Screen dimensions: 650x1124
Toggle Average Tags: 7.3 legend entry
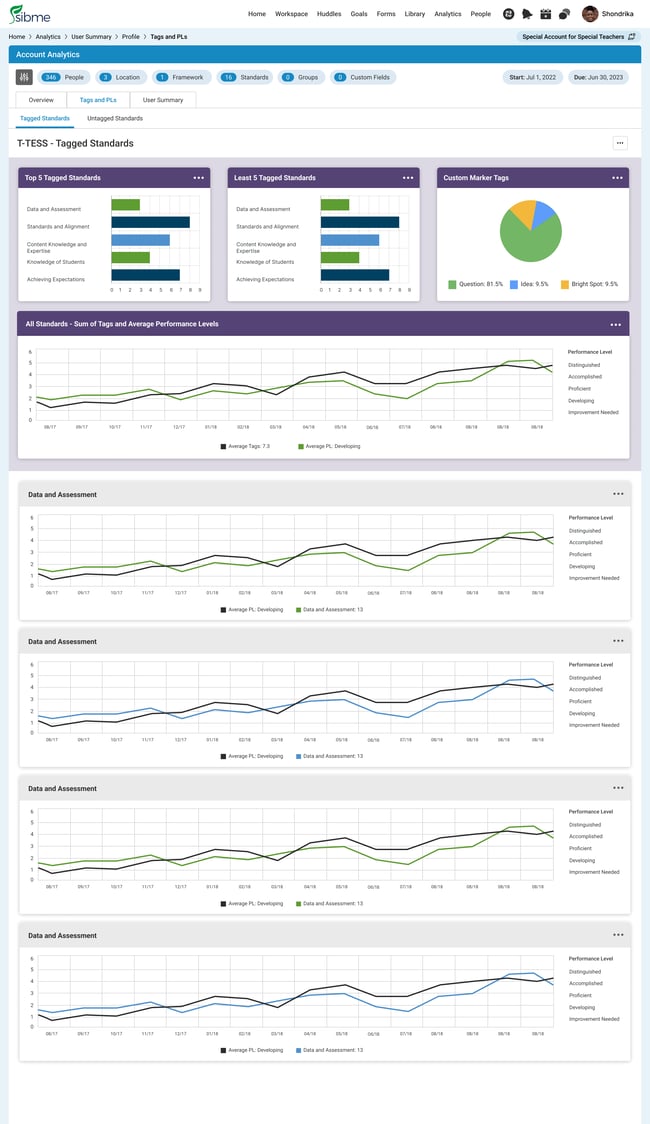tap(245, 447)
